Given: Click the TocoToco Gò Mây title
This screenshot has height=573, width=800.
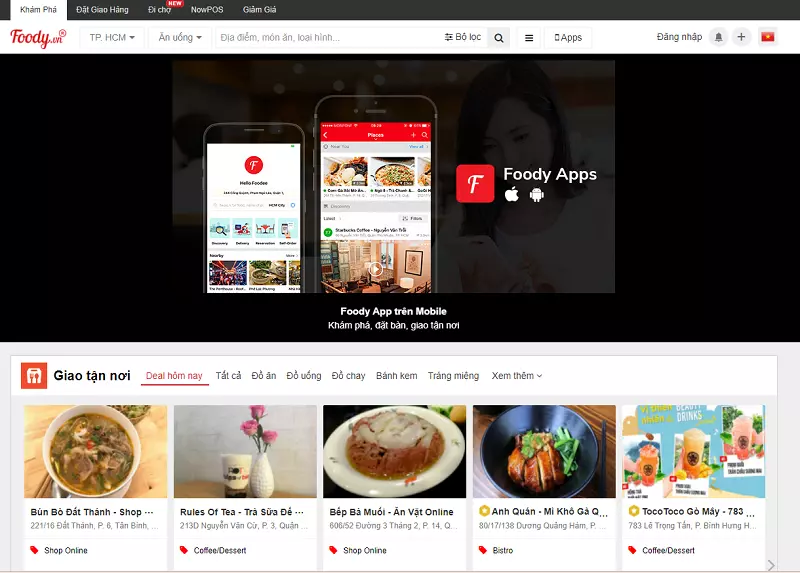Looking at the screenshot, I should [x=698, y=512].
